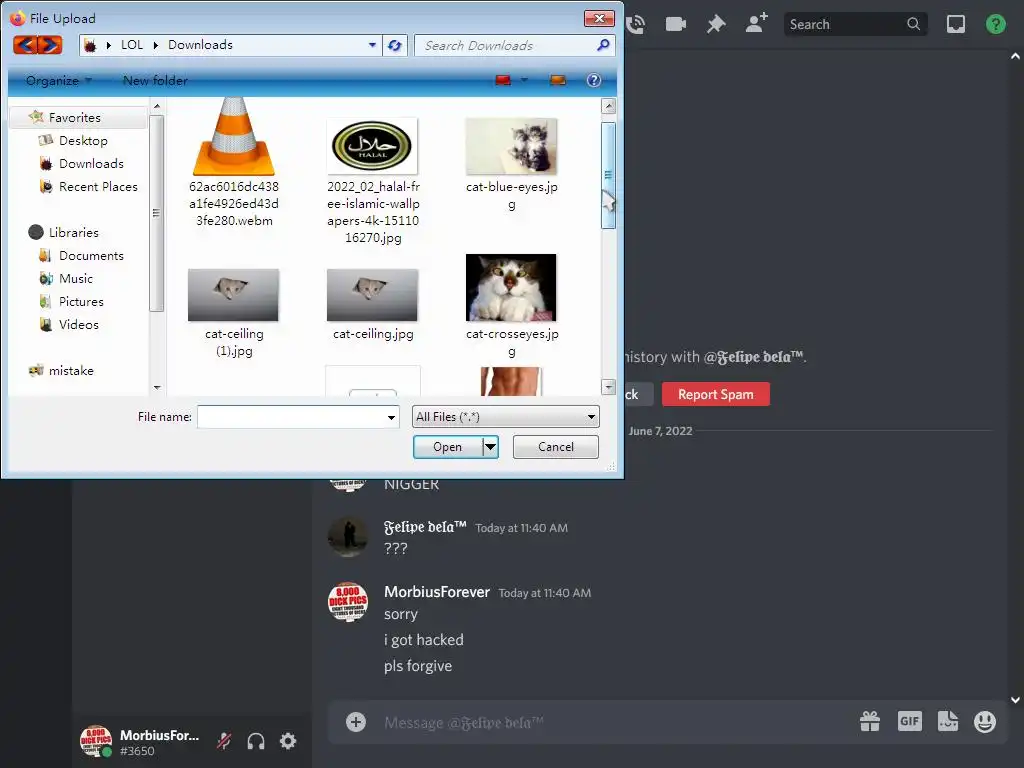The image size is (1024, 768).
Task: Select cat-ceiling.jpg file
Action: [373, 304]
